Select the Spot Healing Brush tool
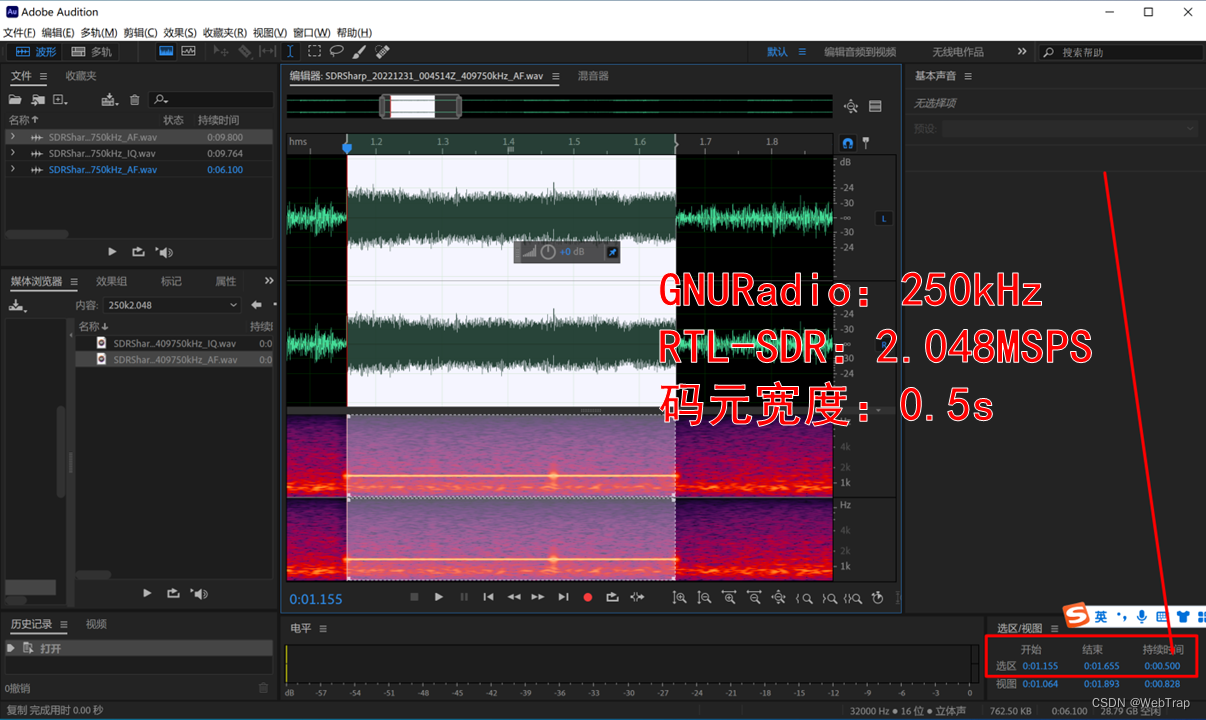The image size is (1206, 720). click(381, 51)
